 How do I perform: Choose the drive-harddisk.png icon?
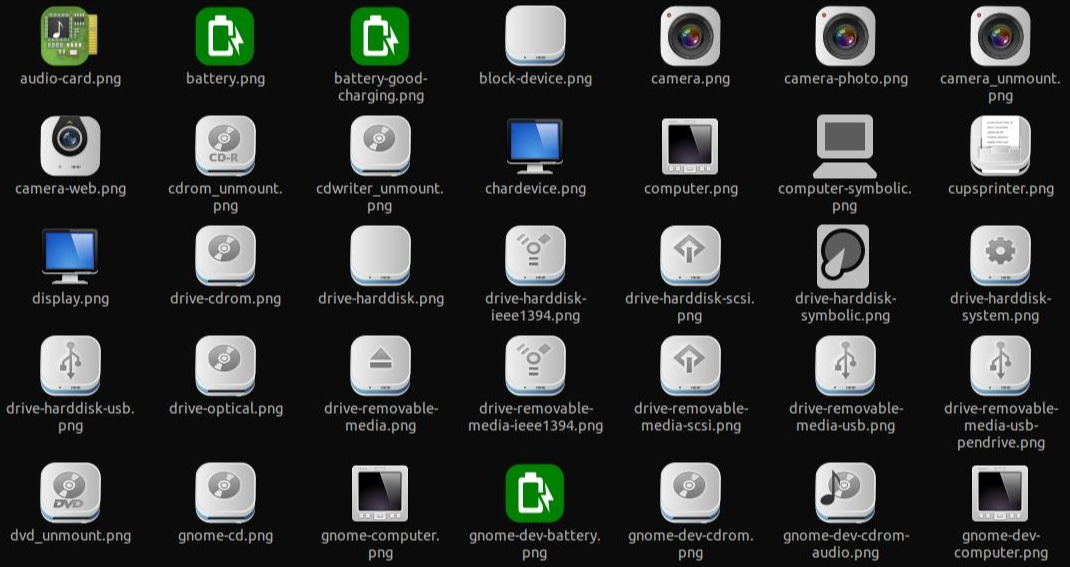pyautogui.click(x=381, y=256)
